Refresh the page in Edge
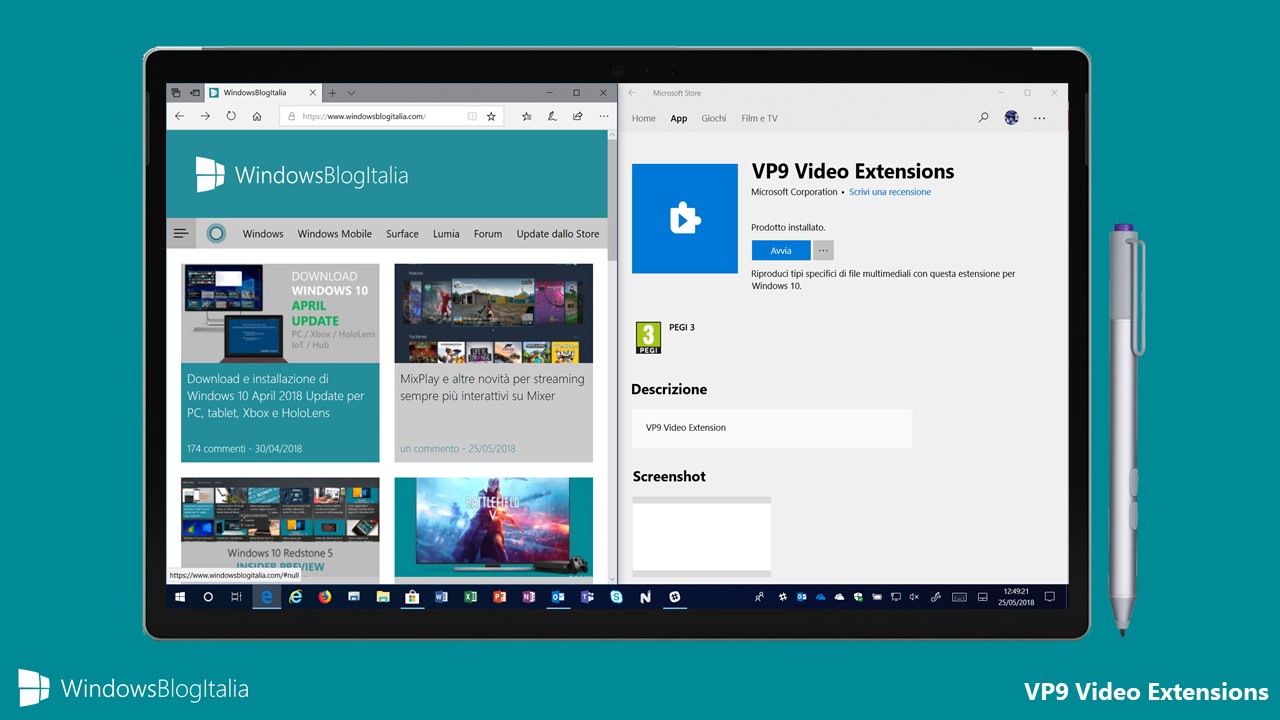The height and width of the screenshot is (720, 1280). [x=231, y=116]
